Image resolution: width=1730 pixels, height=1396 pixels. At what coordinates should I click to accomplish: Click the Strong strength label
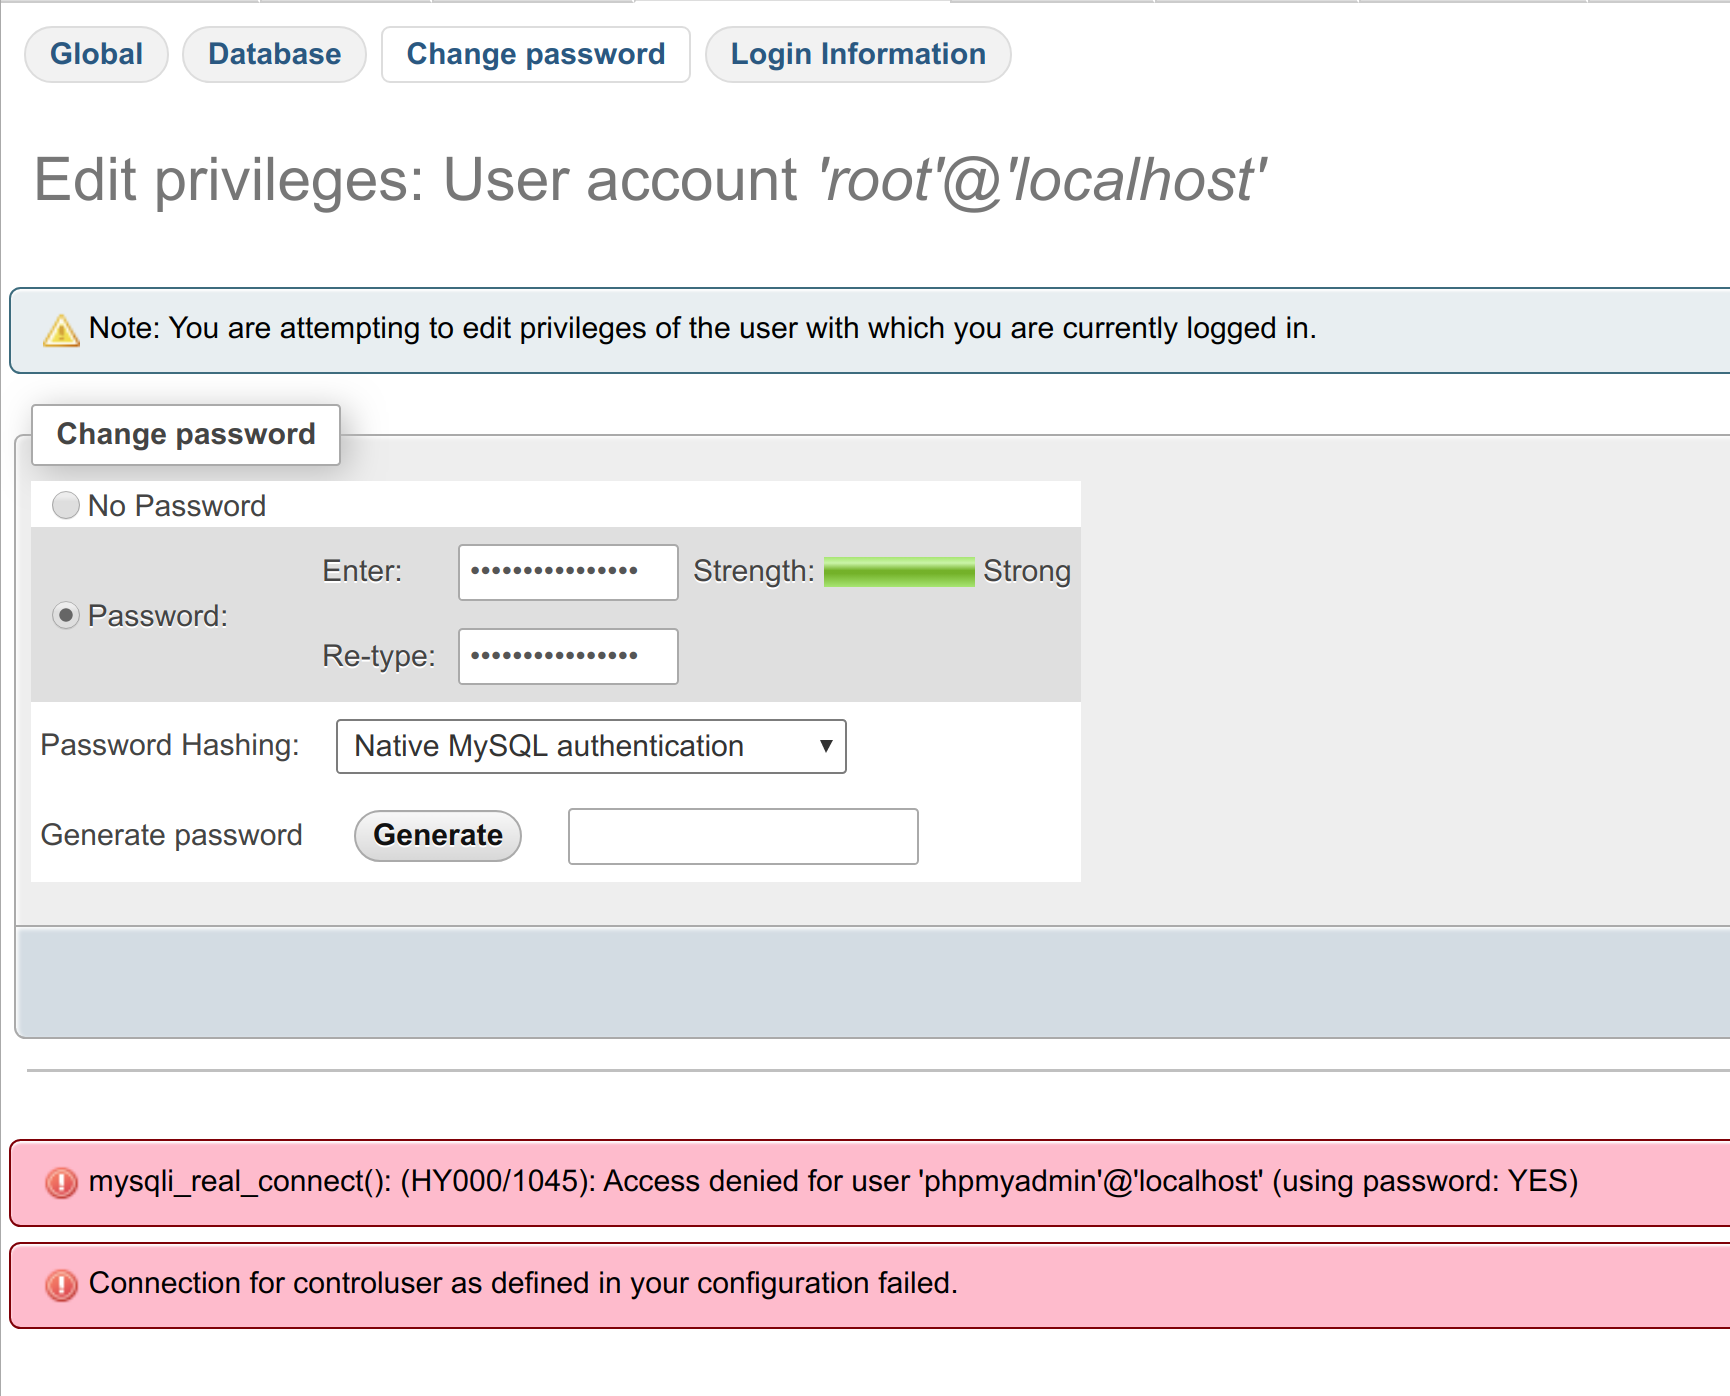1027,571
